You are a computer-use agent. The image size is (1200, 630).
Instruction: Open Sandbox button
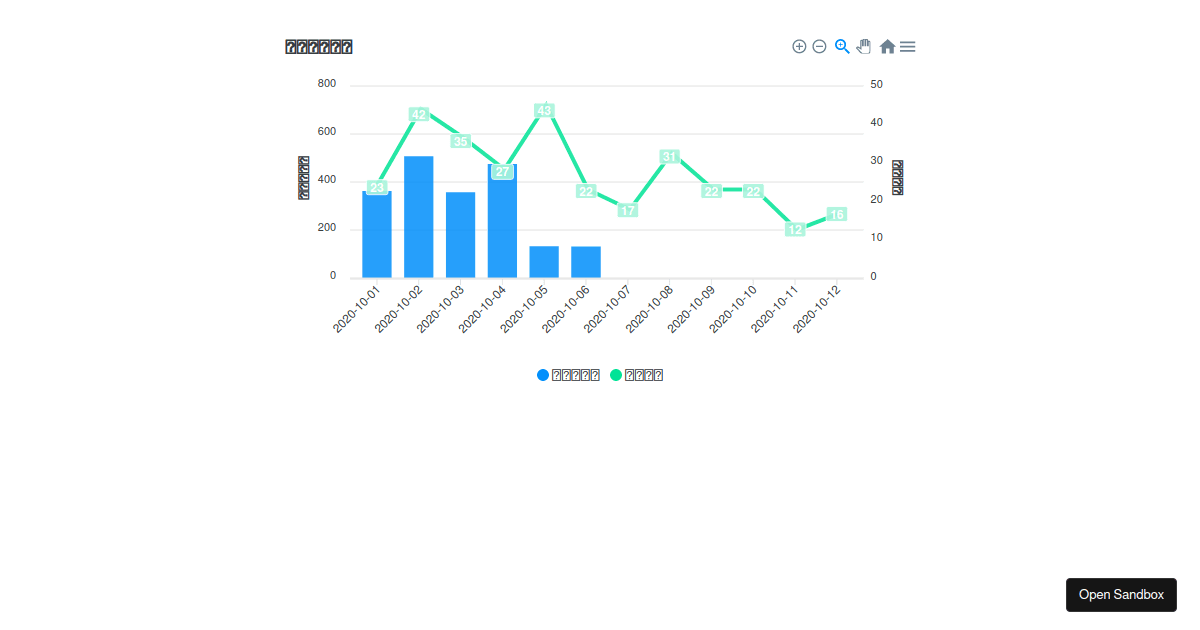point(1121,595)
